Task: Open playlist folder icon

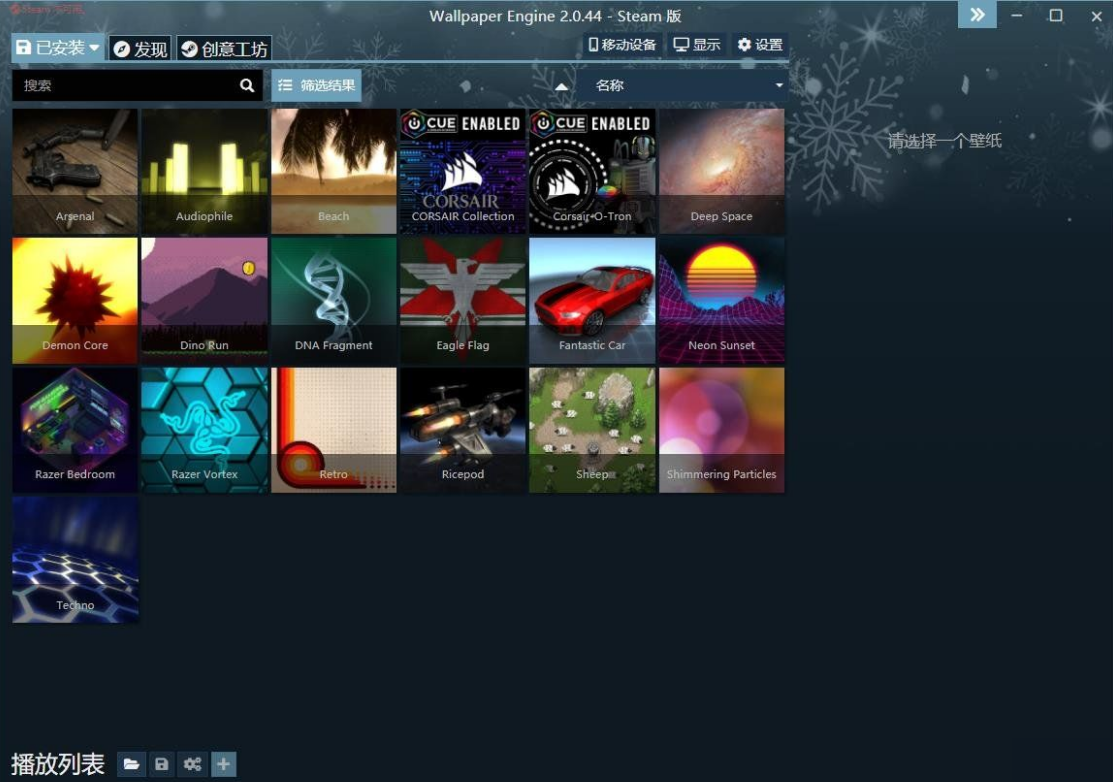Action: (131, 764)
